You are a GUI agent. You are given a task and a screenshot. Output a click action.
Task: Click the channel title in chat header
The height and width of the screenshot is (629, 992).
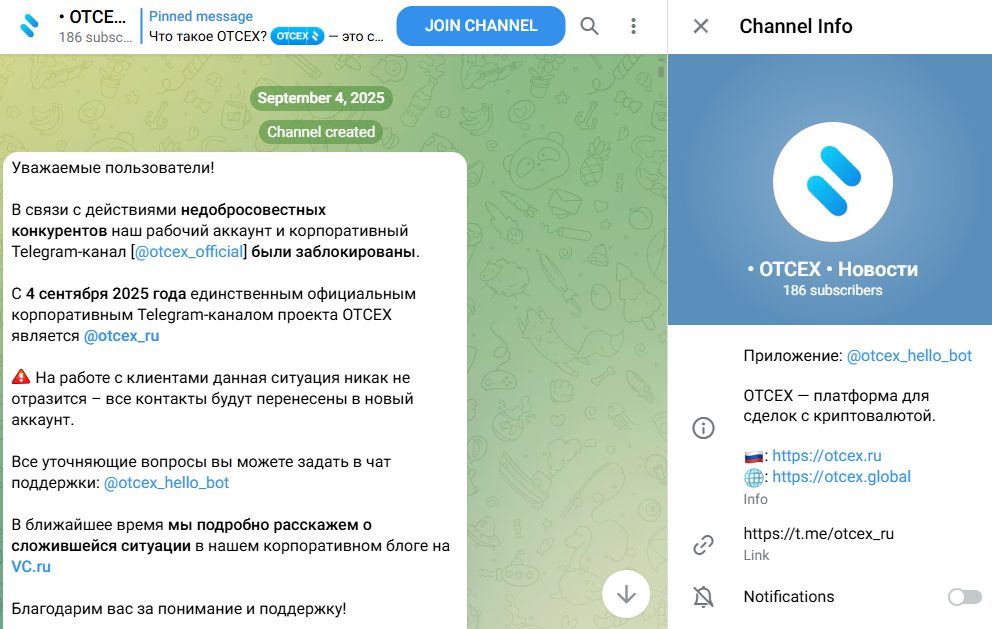coord(92,17)
